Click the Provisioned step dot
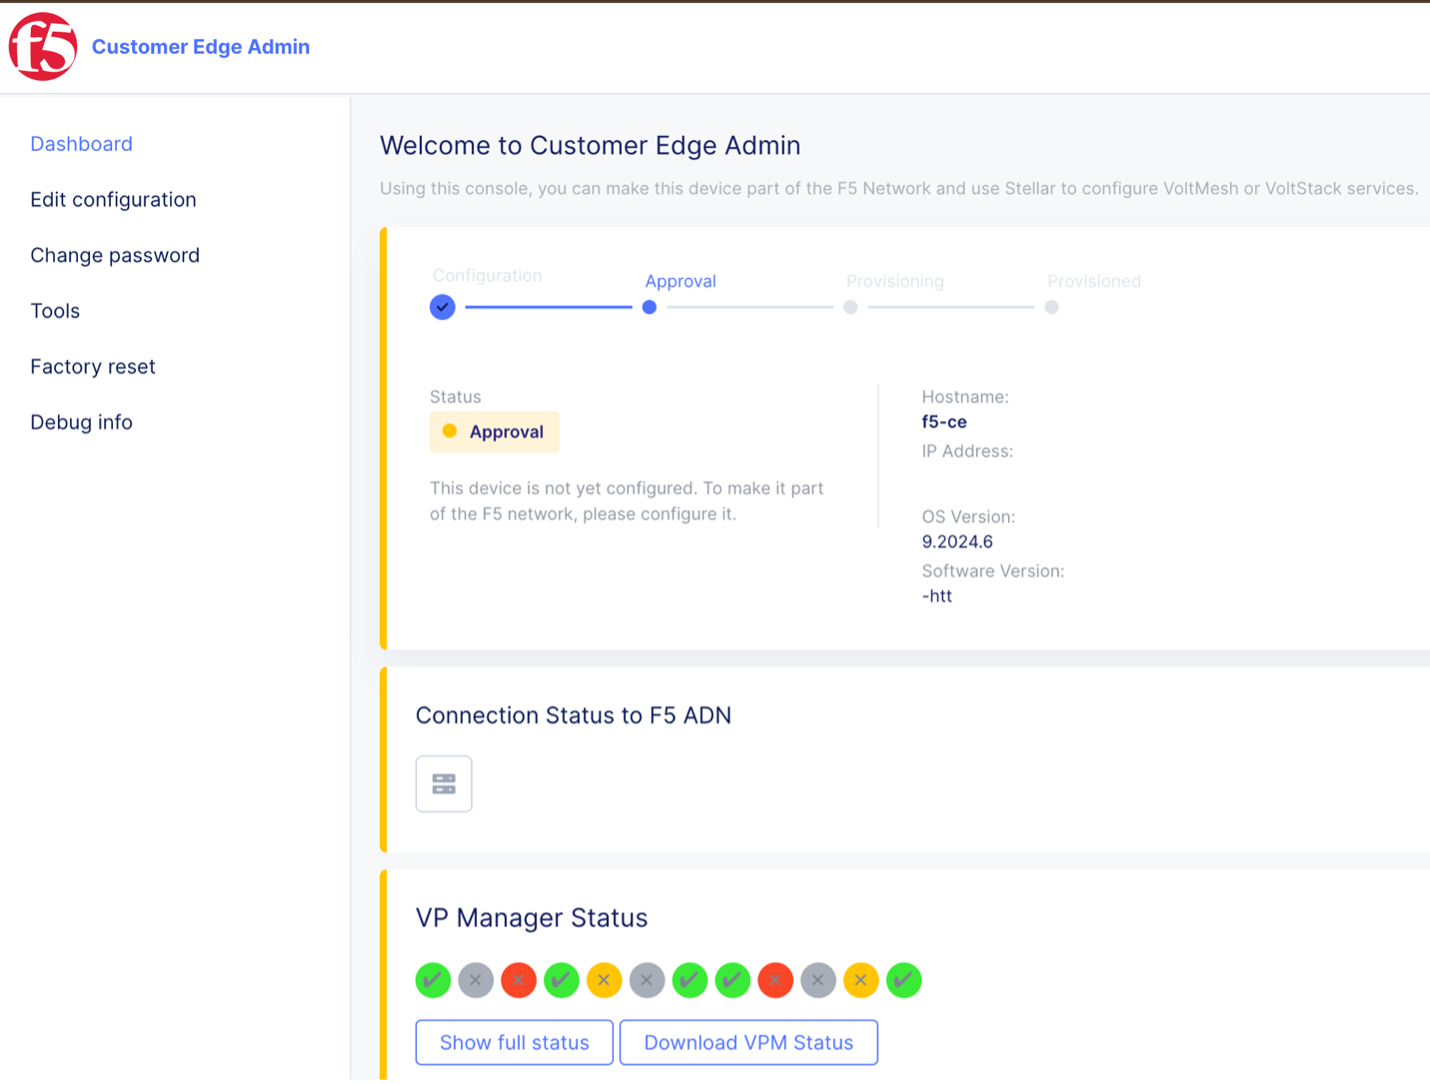This screenshot has width=1430, height=1084. [1051, 307]
